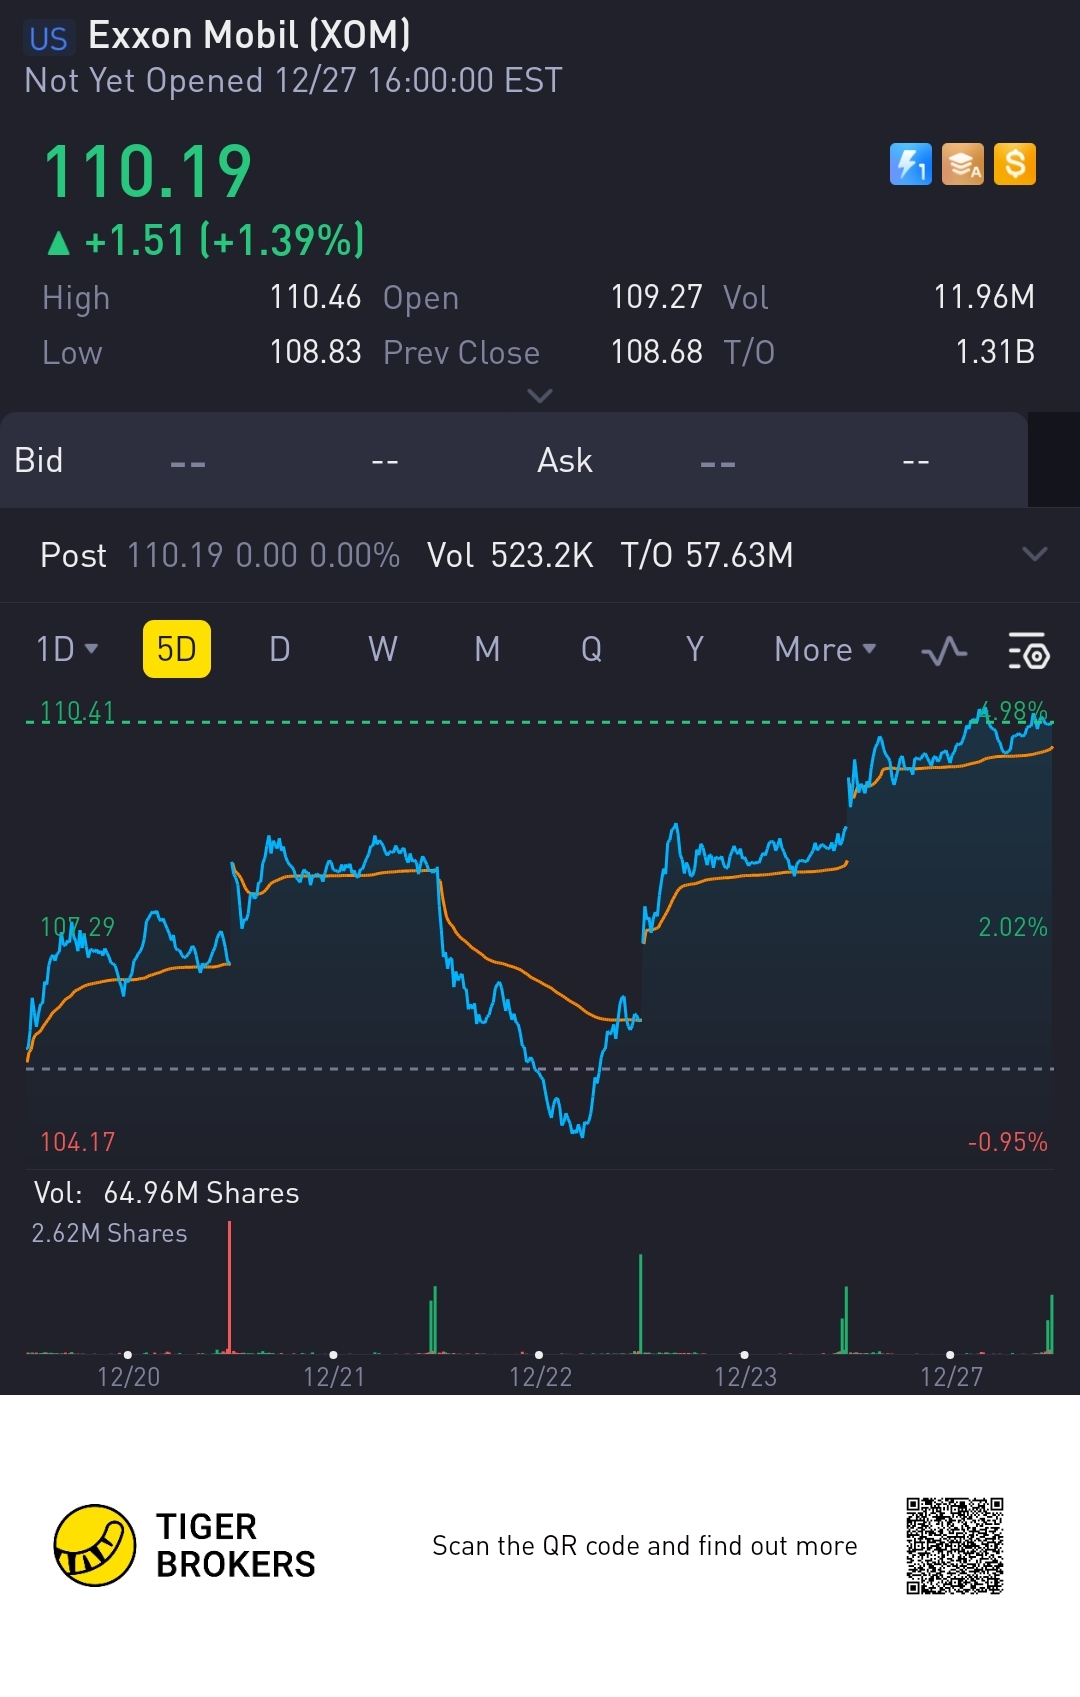1080x1697 pixels.
Task: Open the More timeframes dropdown
Action: 825,650
